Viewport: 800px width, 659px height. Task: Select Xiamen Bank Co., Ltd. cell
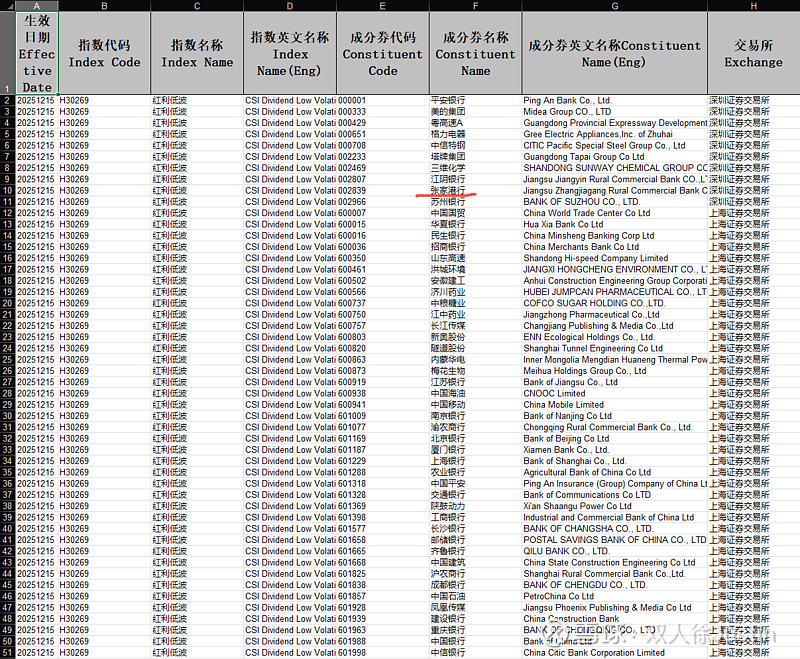(x=614, y=450)
